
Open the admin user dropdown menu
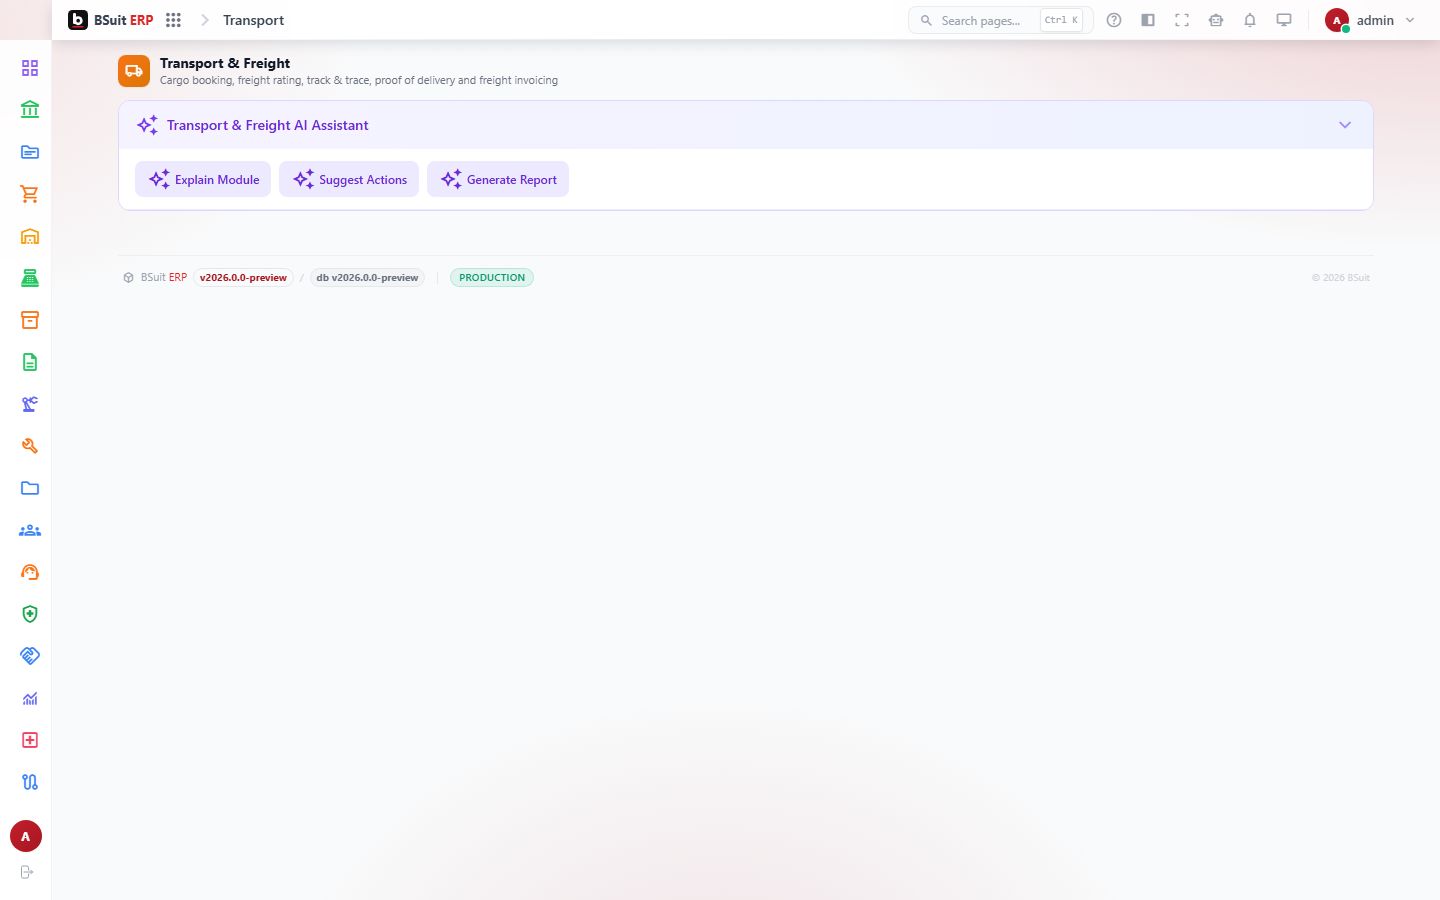pos(1370,20)
